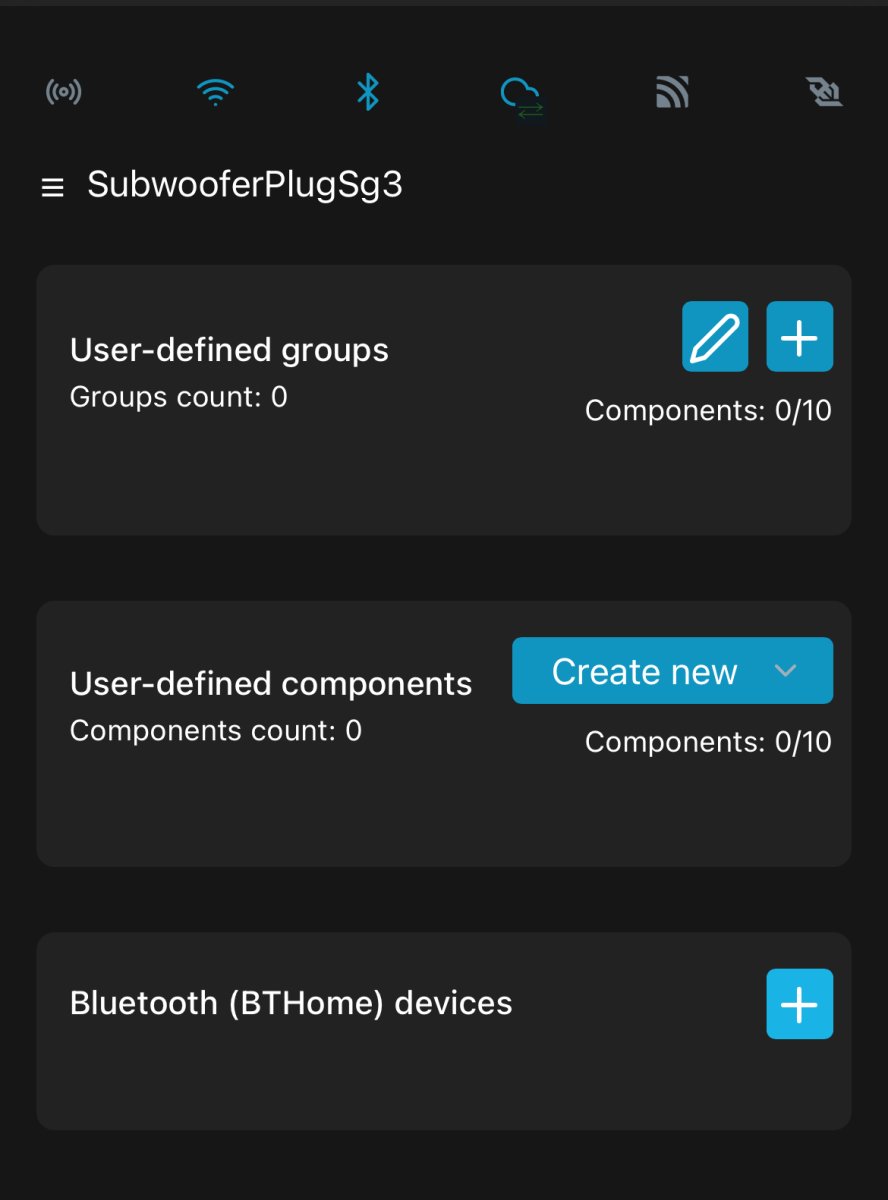
Task: Click the gray RSS-style signal icon
Action: (672, 93)
